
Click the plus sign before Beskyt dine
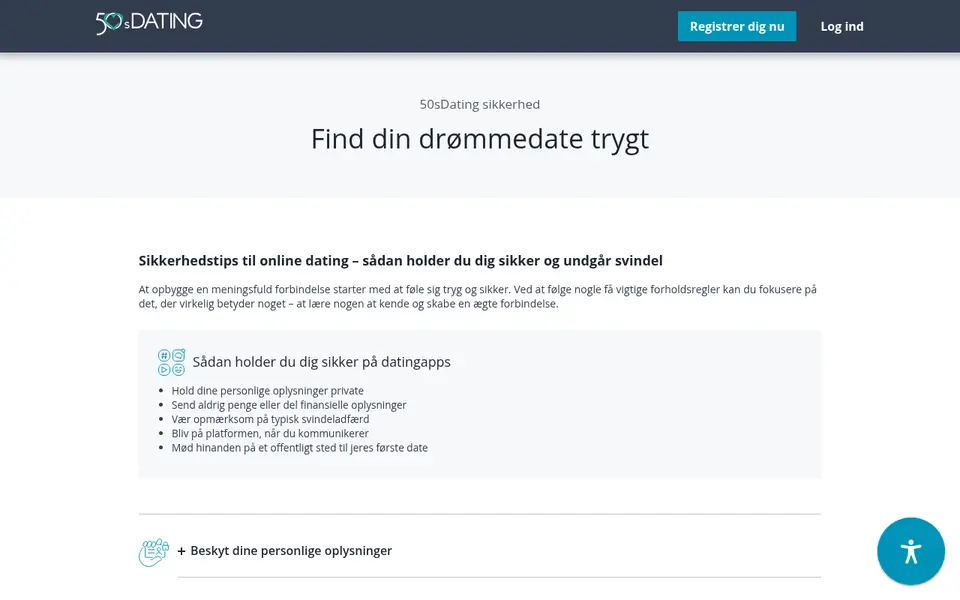tap(181, 551)
